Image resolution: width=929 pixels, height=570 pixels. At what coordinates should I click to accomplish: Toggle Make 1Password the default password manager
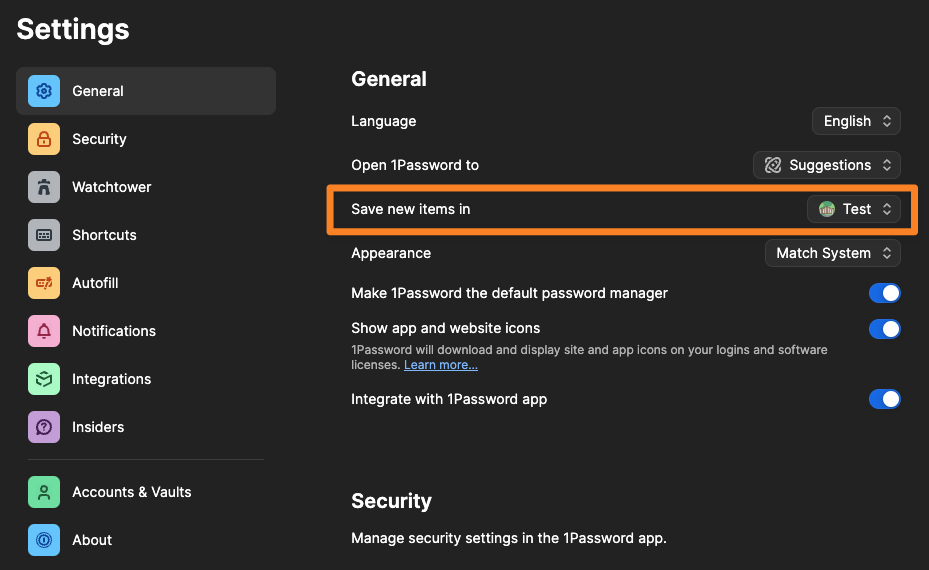point(884,293)
